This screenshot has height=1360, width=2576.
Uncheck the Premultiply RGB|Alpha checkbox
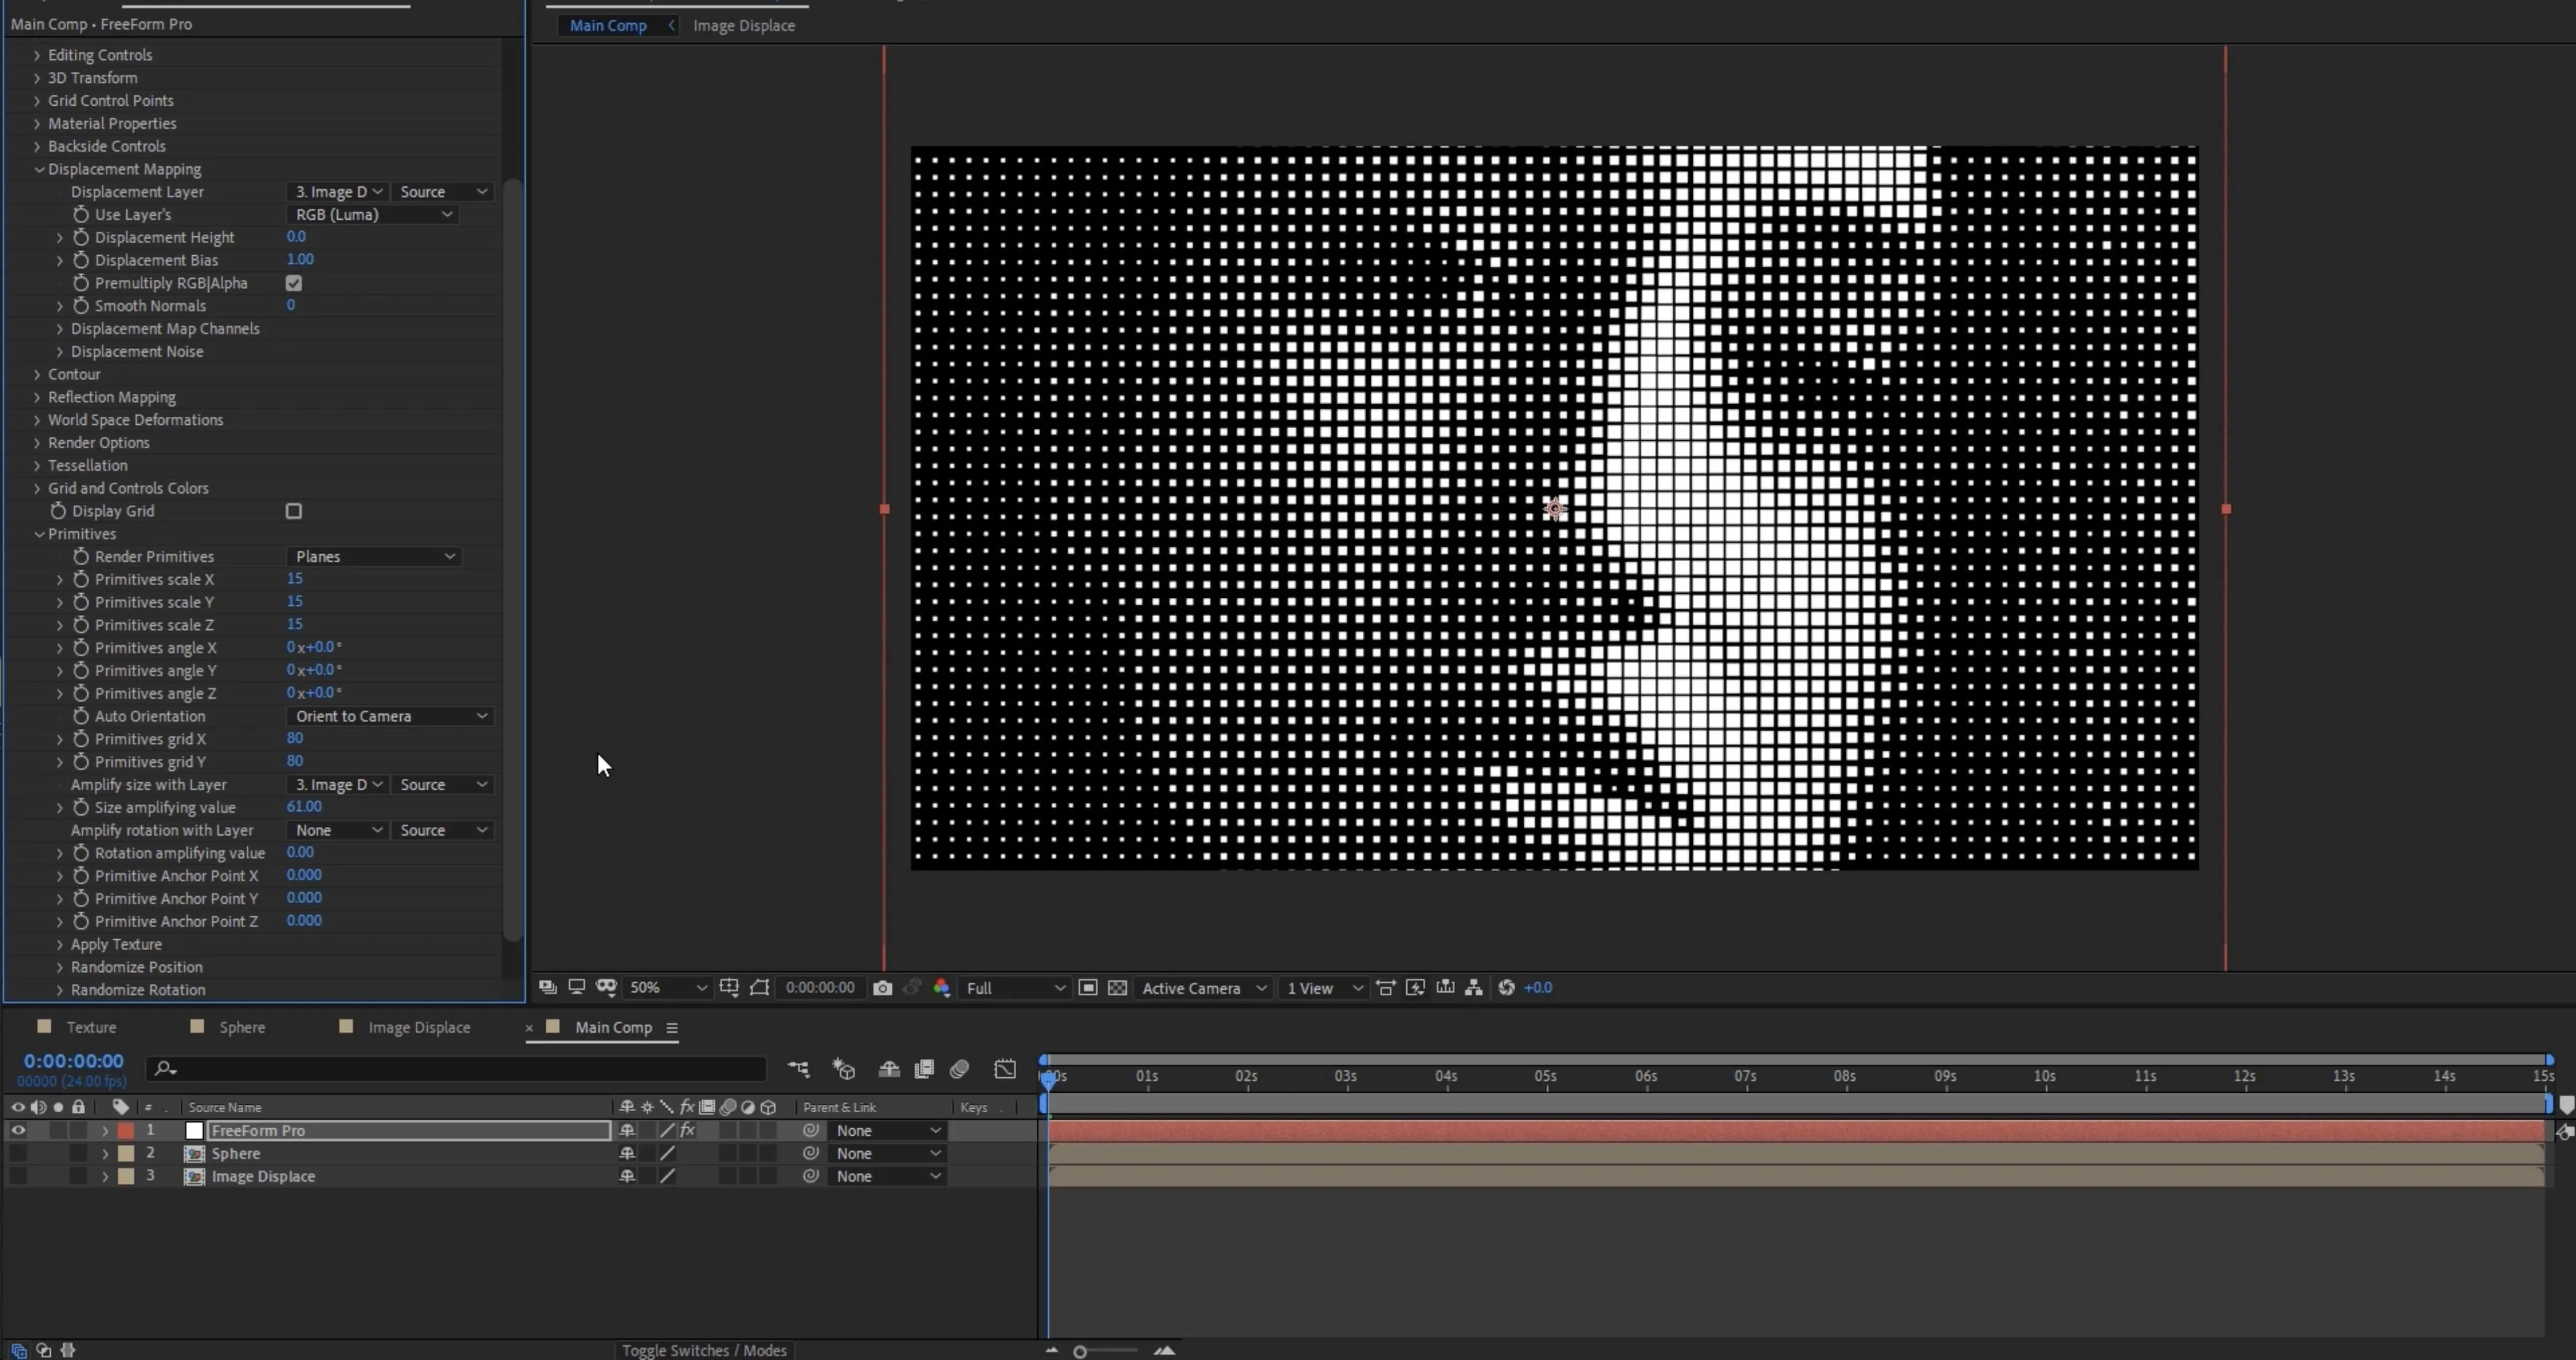294,283
